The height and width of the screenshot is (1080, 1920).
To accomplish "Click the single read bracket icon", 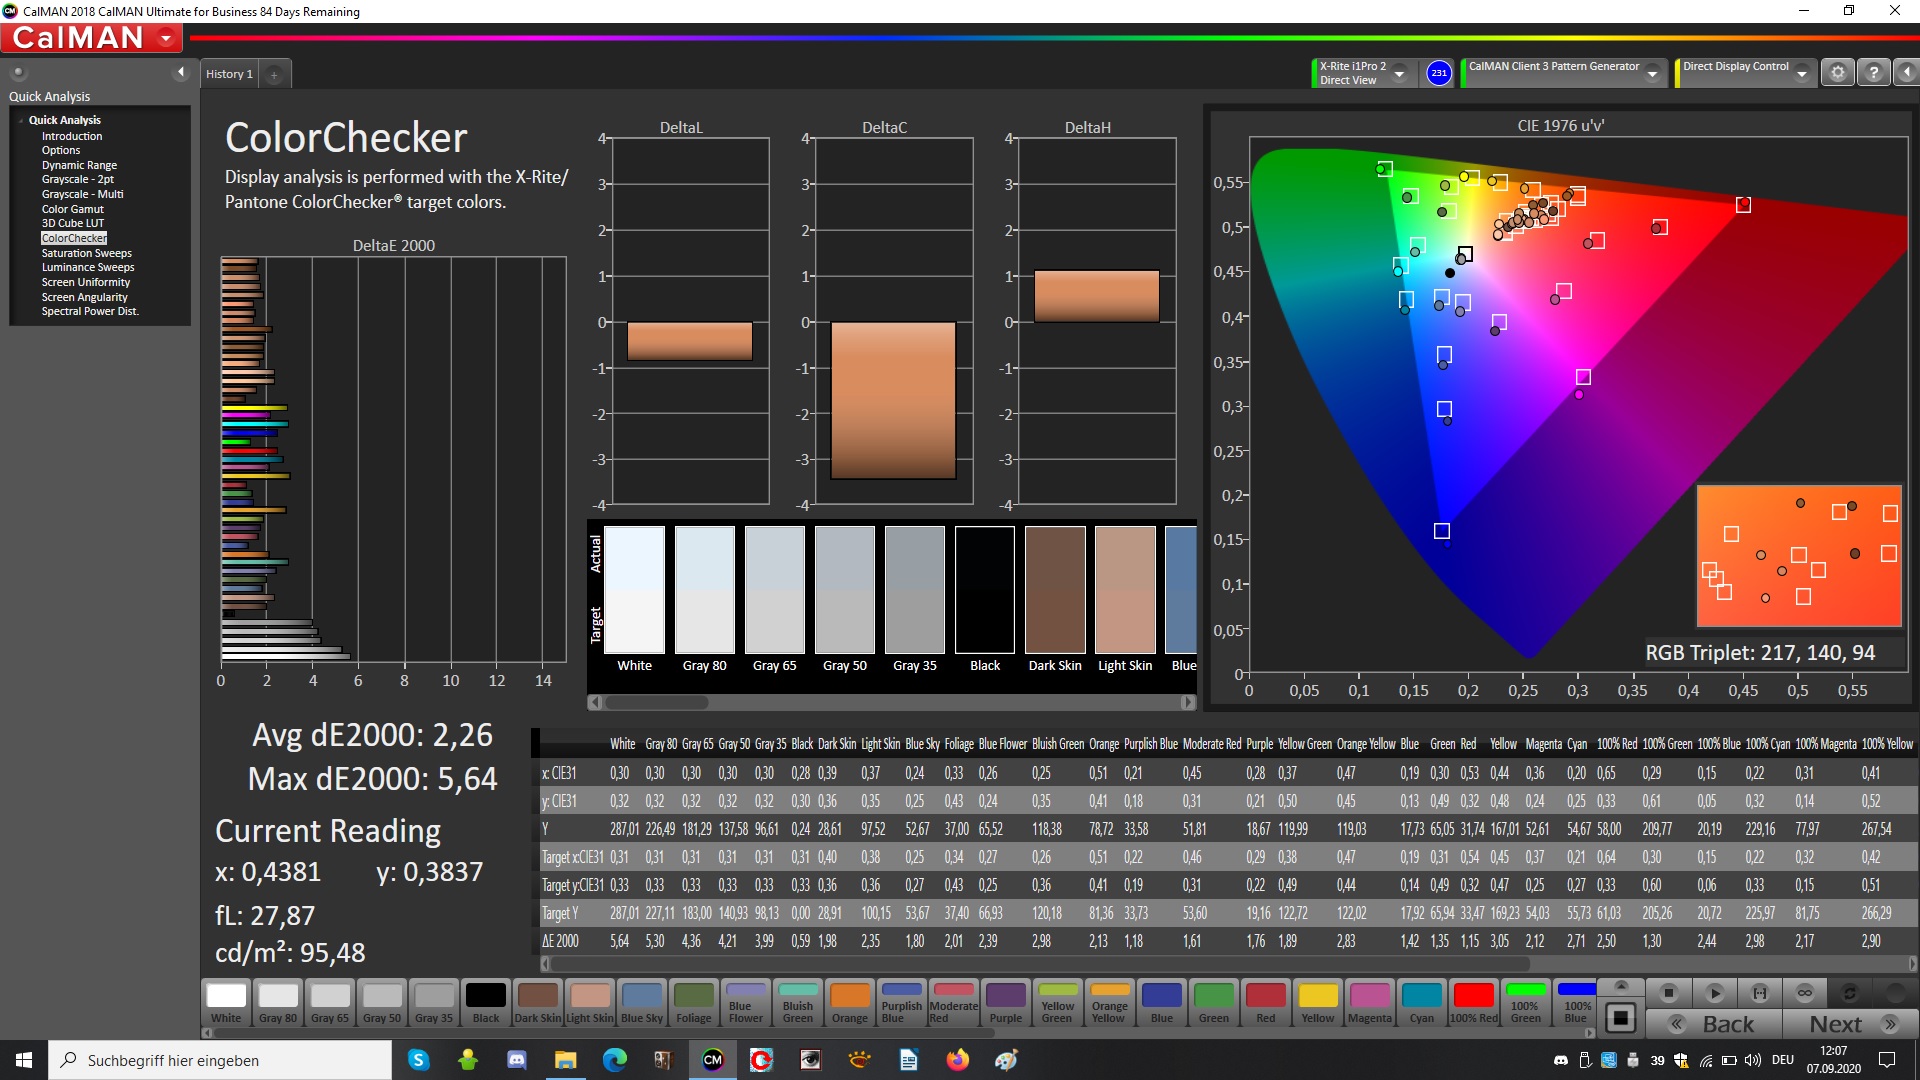I will point(1760,993).
